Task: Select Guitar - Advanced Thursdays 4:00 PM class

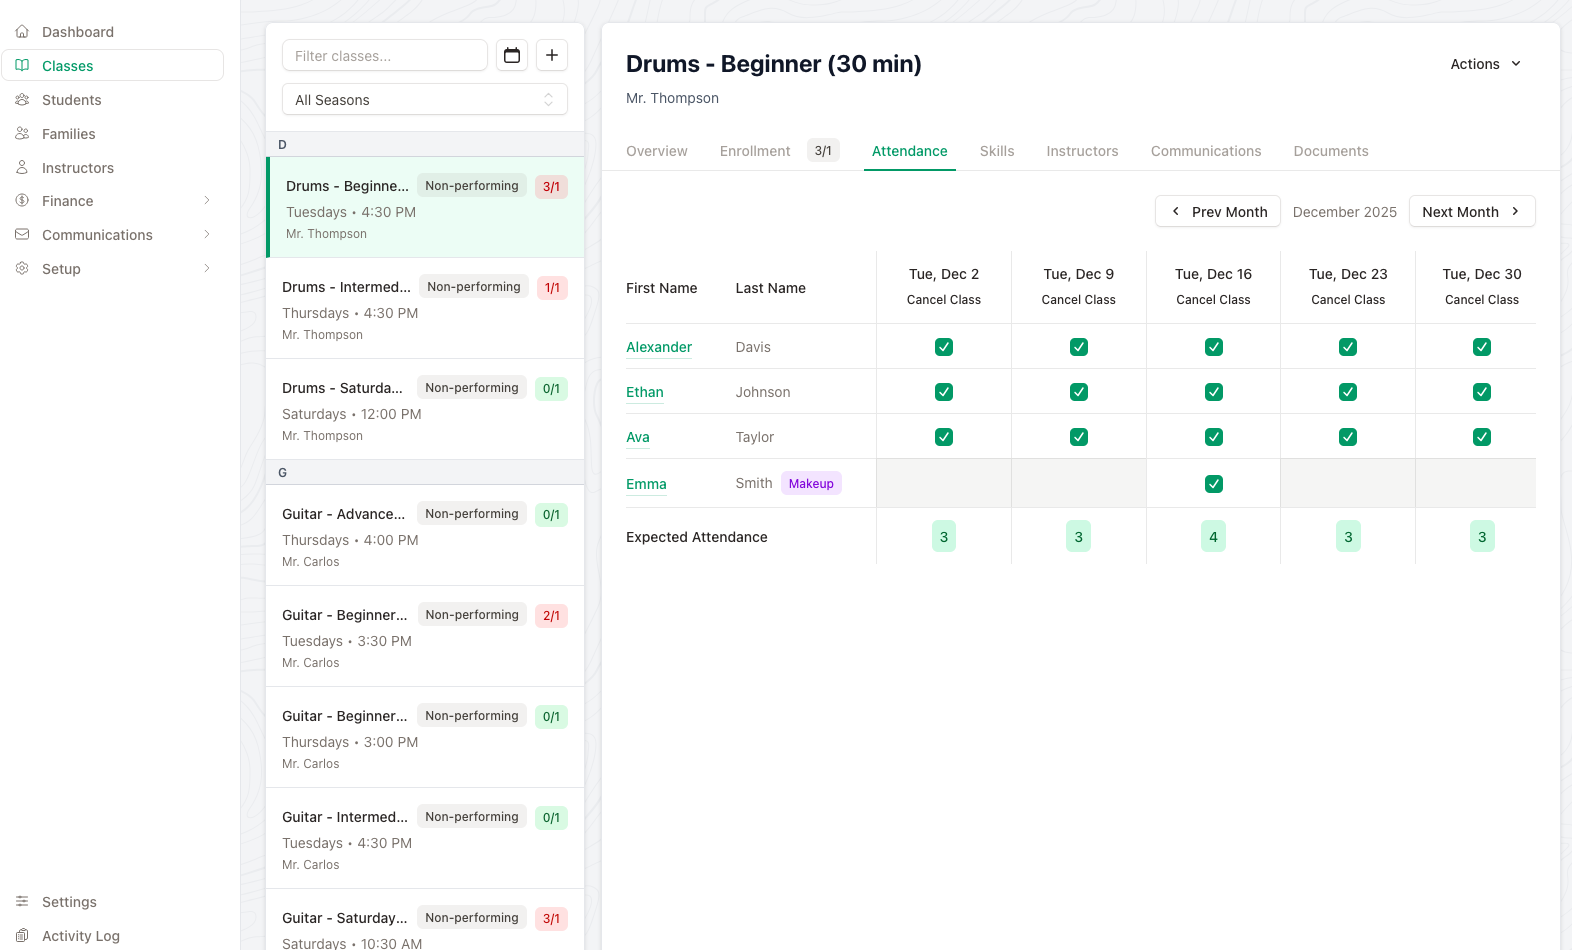Action: click(x=425, y=535)
